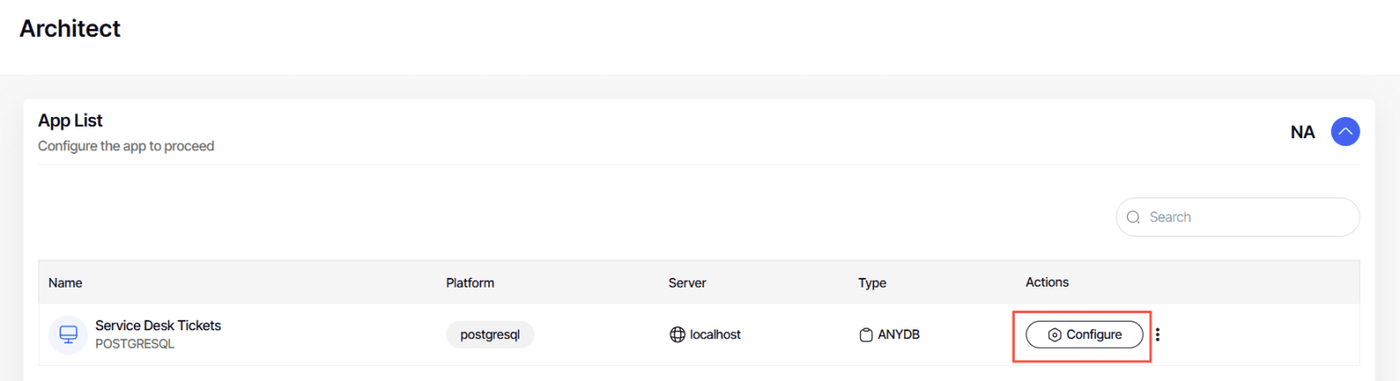1400x381 pixels.
Task: Click the magnifier icon in search box
Action: 1133,217
